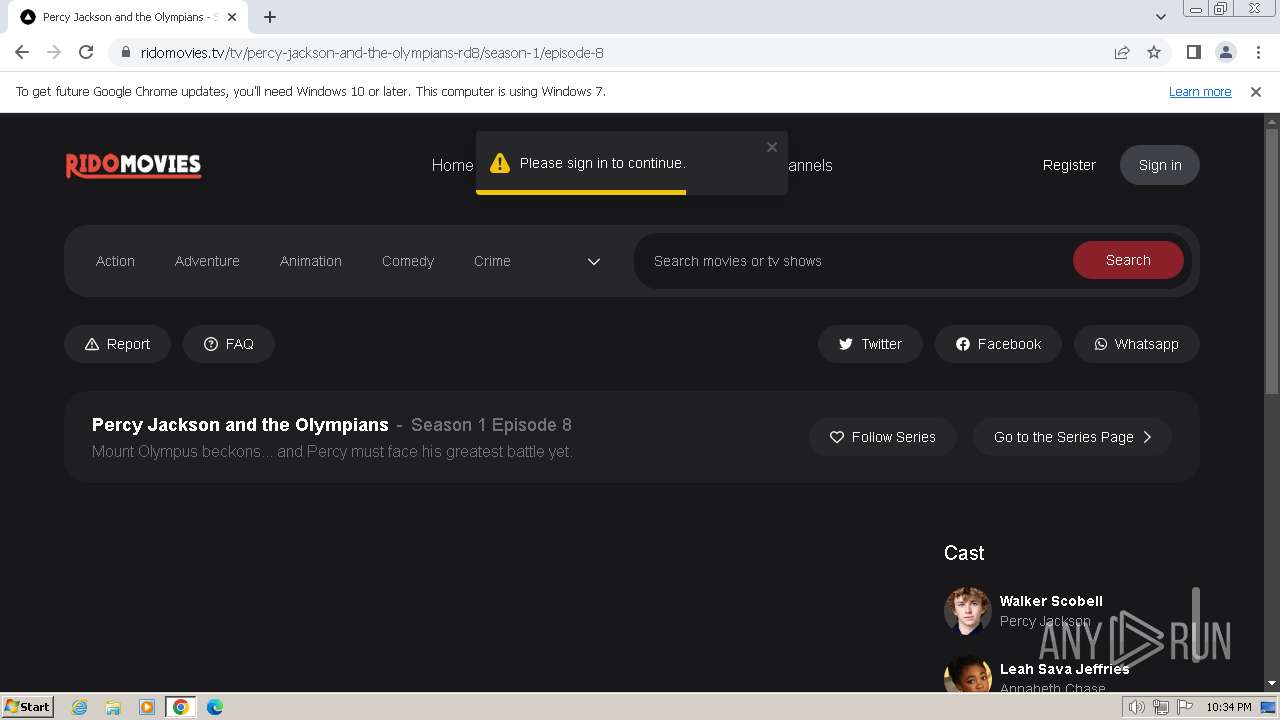Open Windows Media Player from taskbar
This screenshot has width=1280, height=720.
(x=147, y=707)
